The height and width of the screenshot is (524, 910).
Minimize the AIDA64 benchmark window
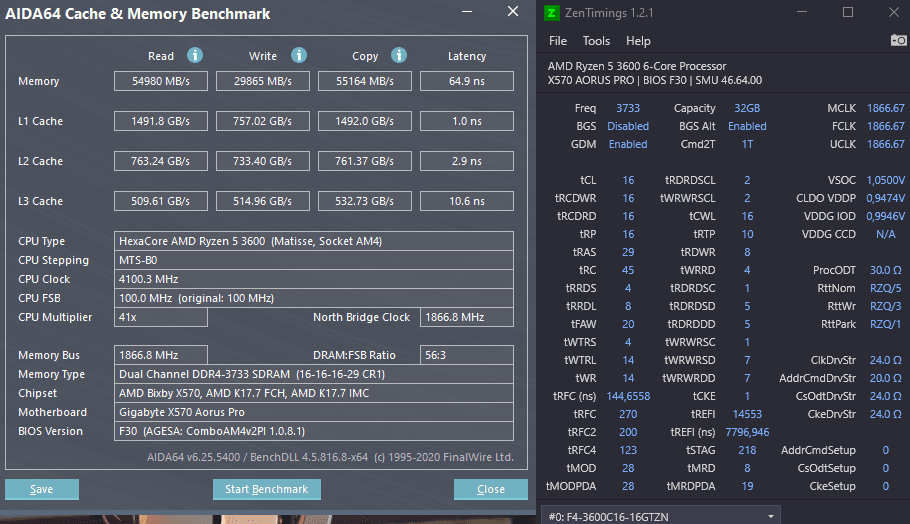[467, 12]
